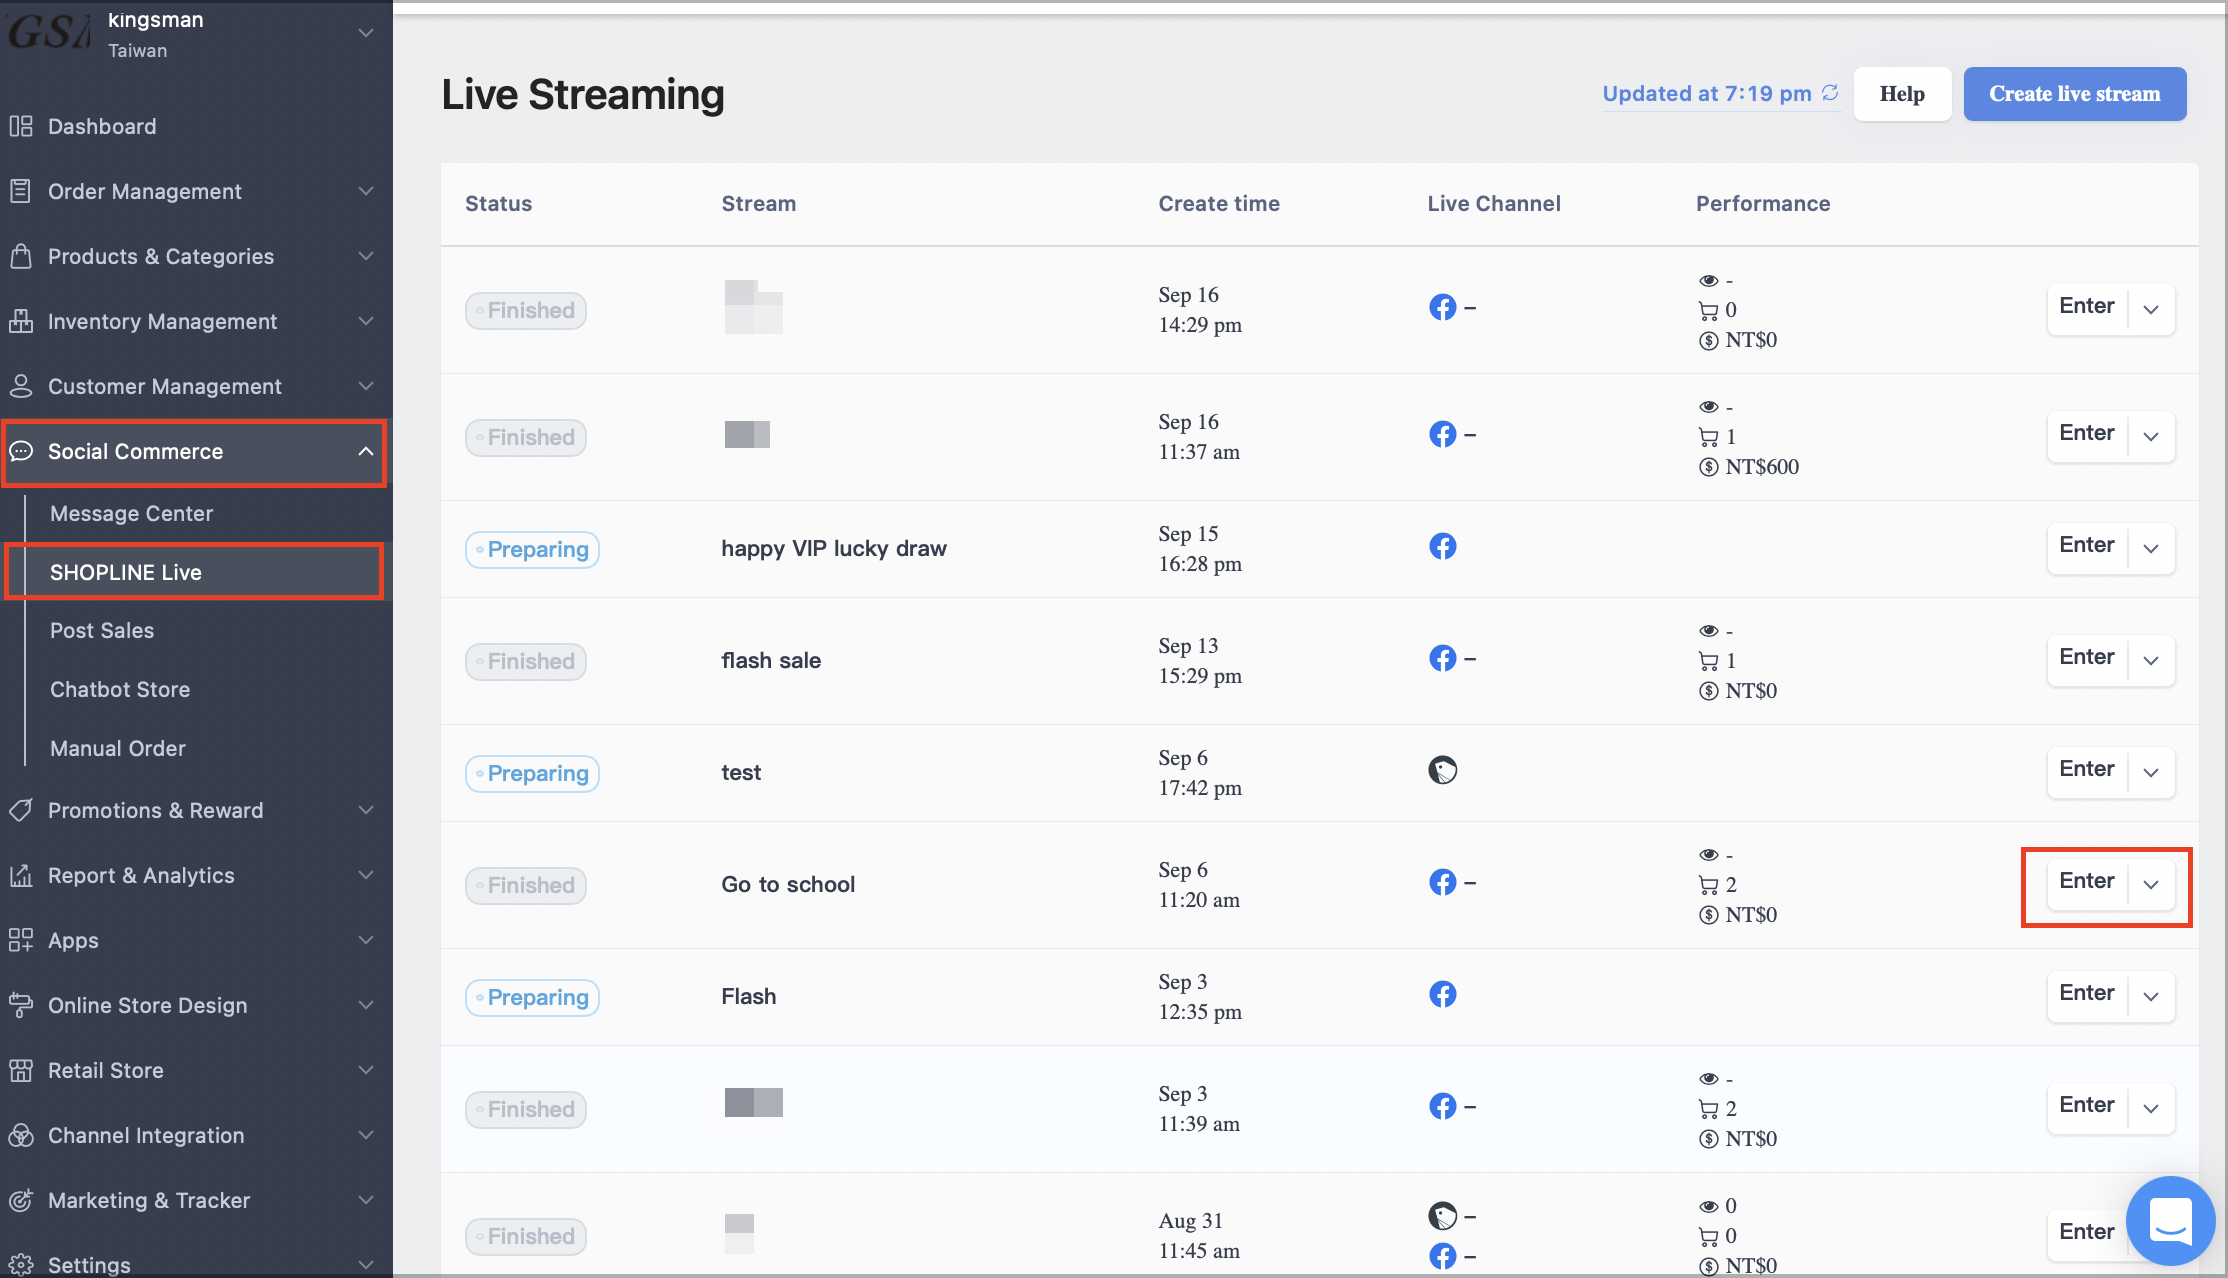The height and width of the screenshot is (1278, 2228).
Task: Open dropdown arrow next to Enter for test stream
Action: [2151, 772]
